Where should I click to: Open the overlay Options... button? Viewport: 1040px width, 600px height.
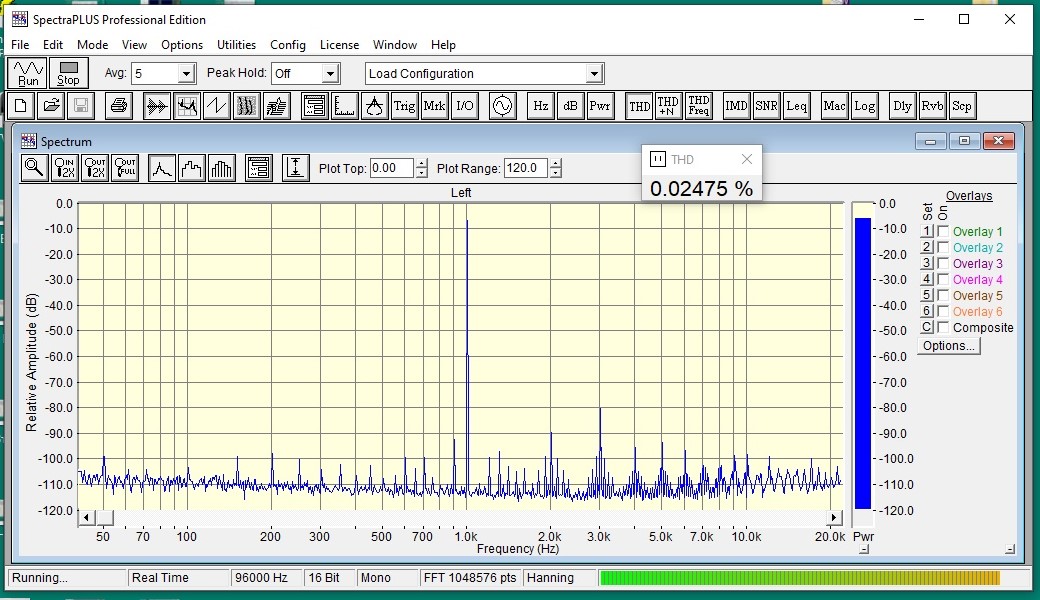point(948,345)
